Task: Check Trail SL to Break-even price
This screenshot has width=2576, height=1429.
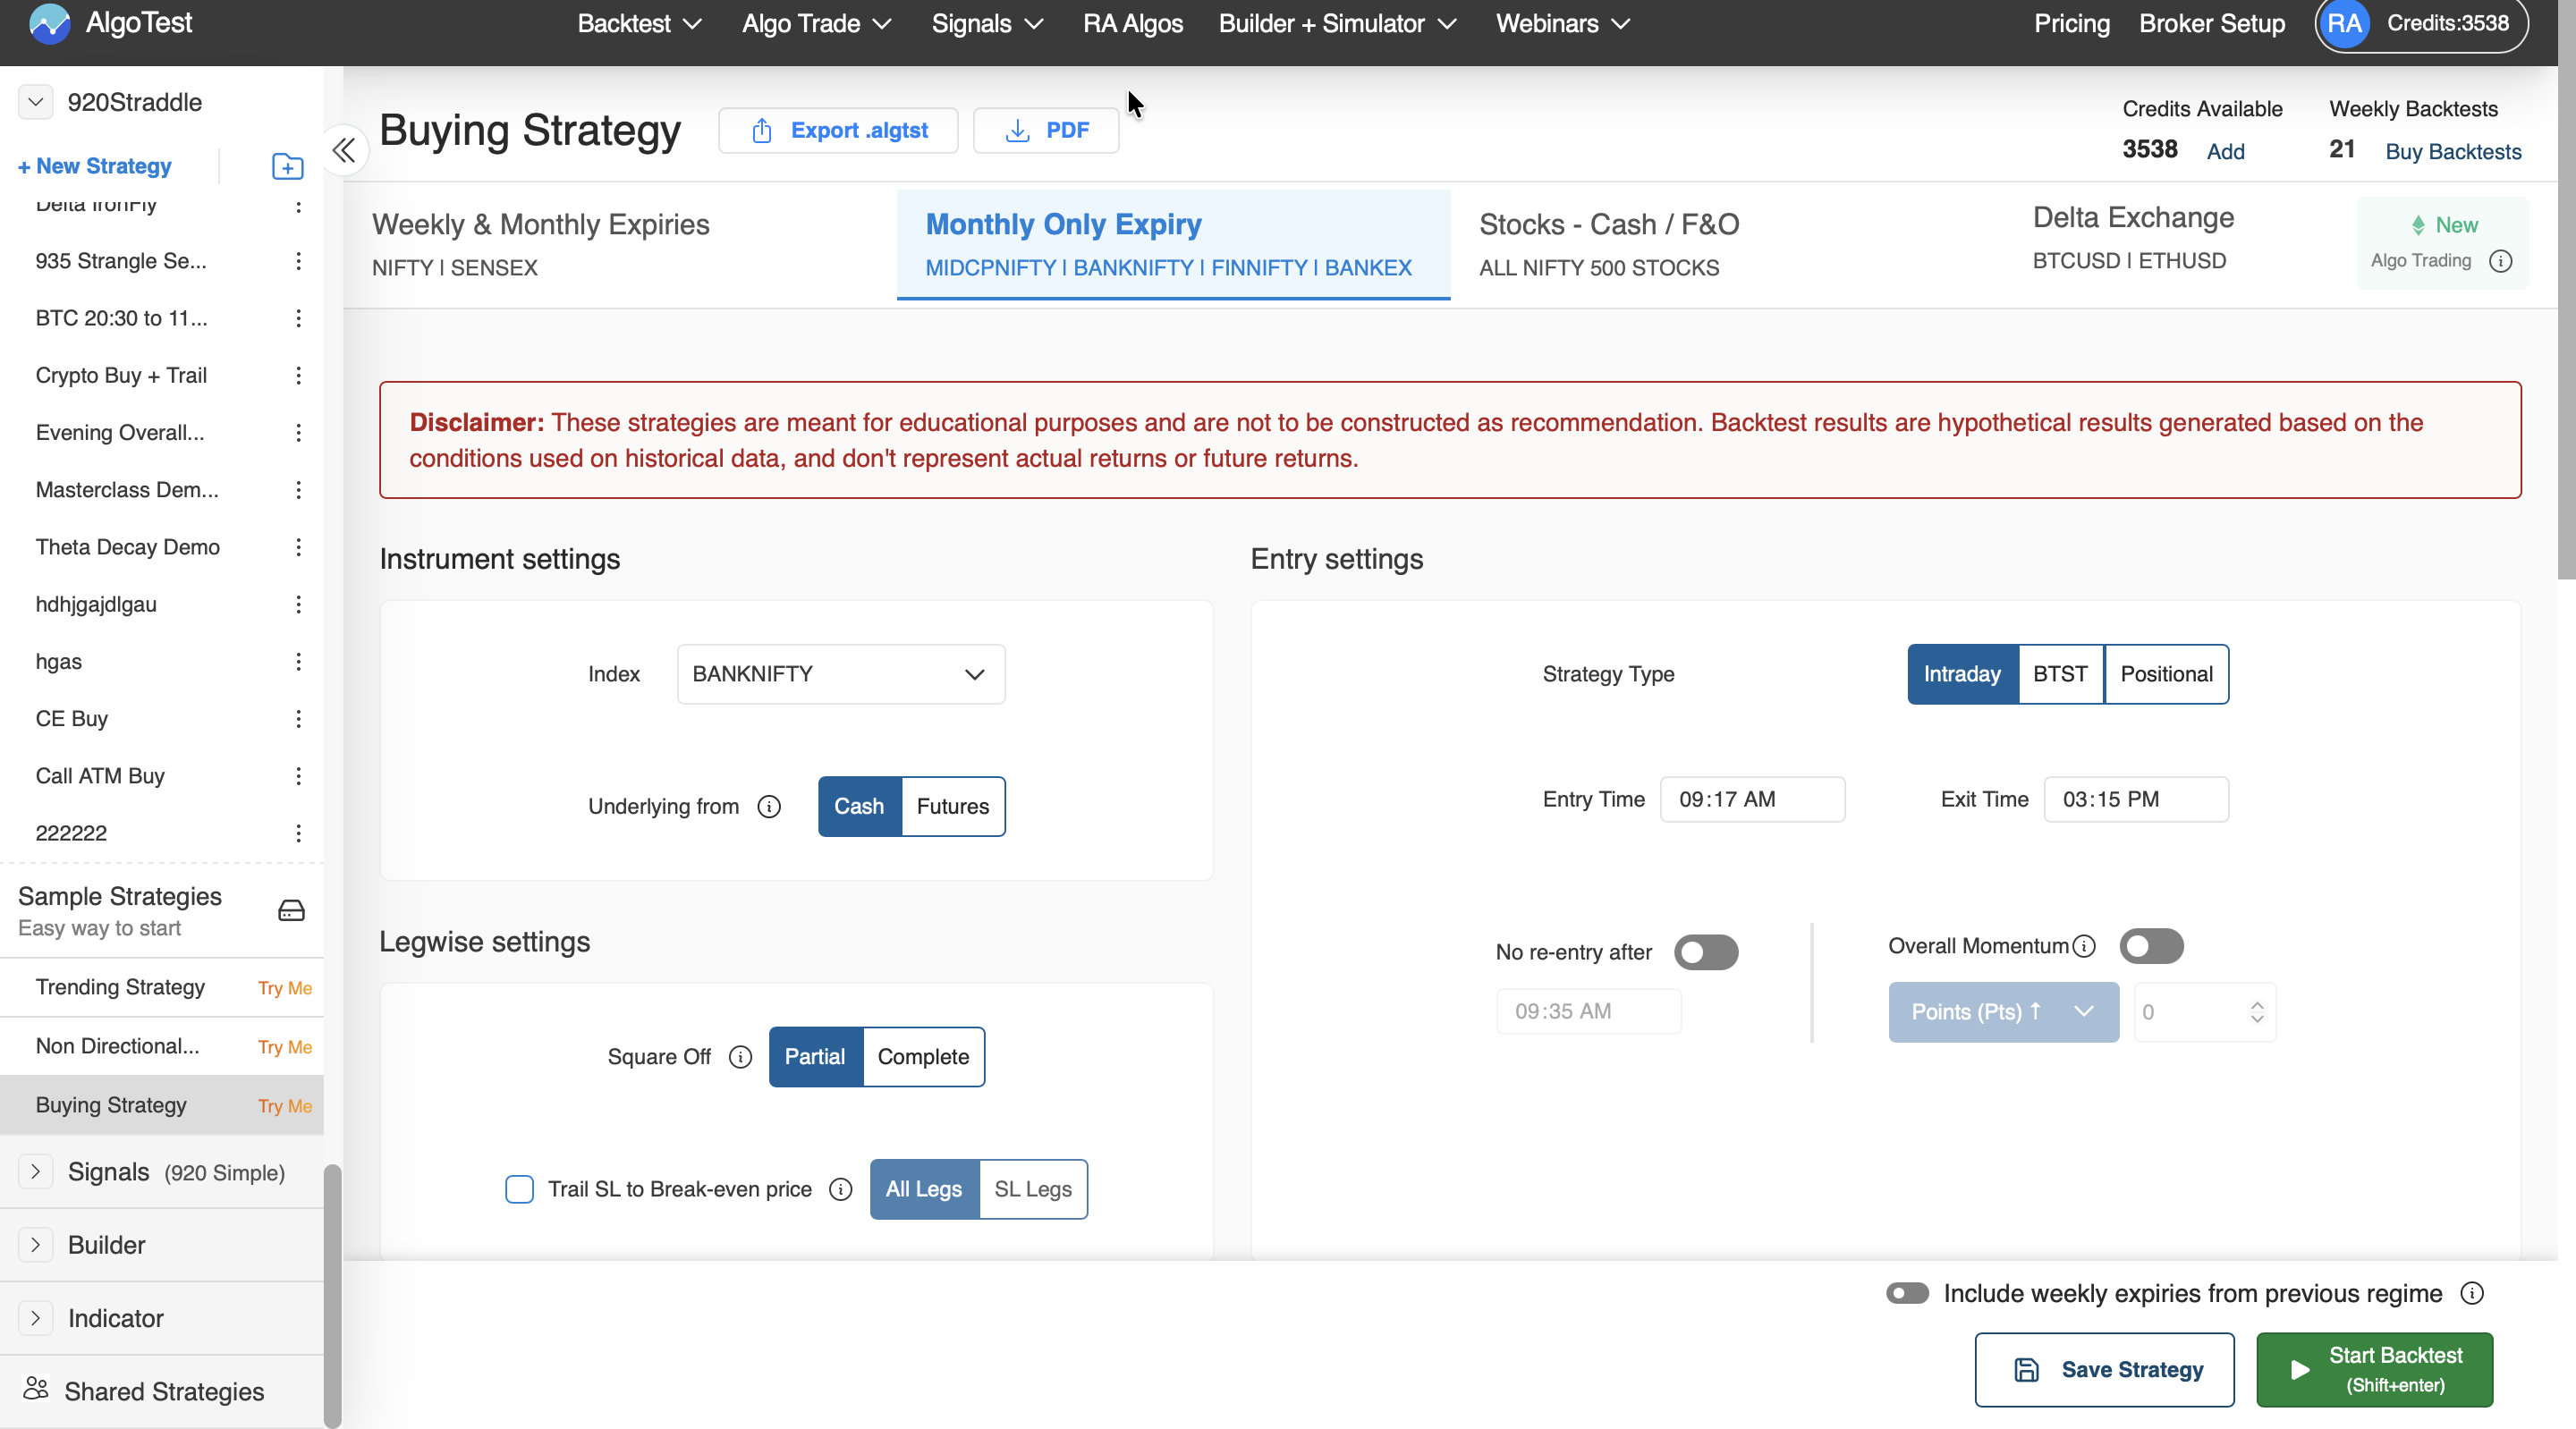Action: (x=519, y=1189)
